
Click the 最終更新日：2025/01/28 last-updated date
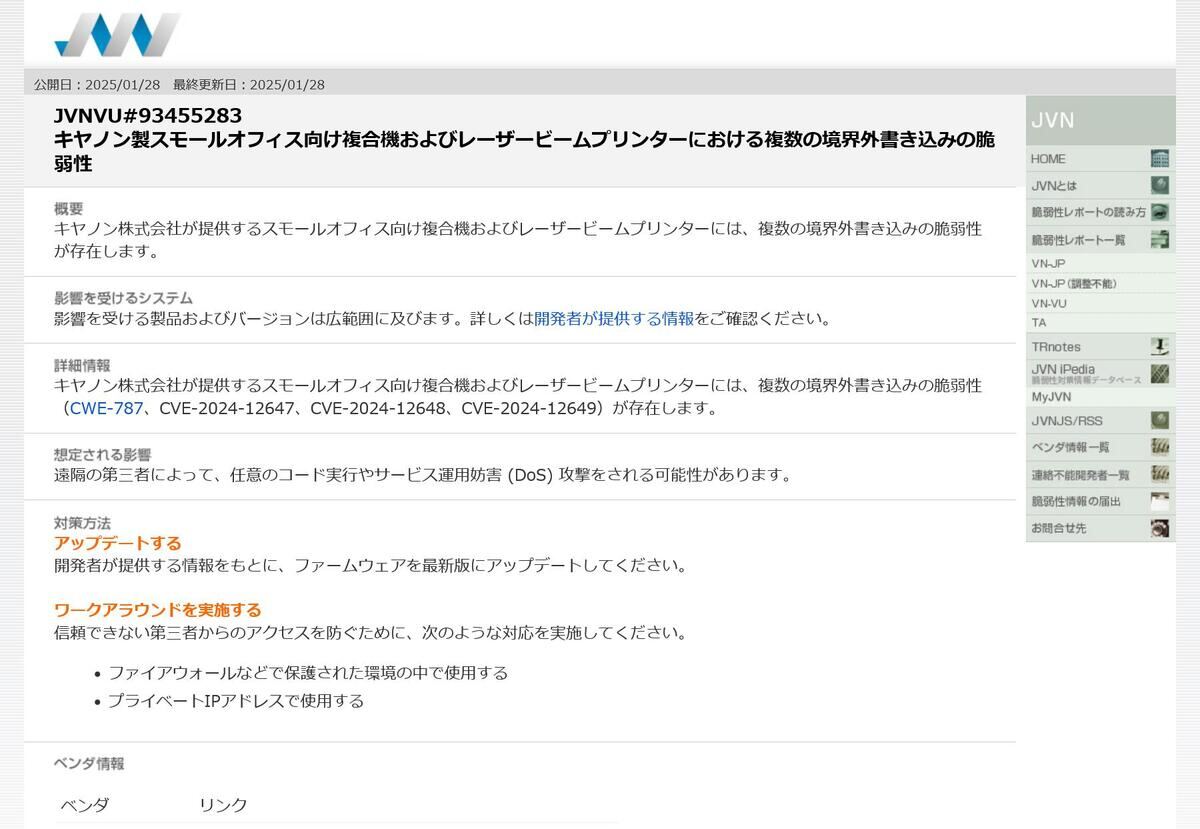click(x=249, y=85)
